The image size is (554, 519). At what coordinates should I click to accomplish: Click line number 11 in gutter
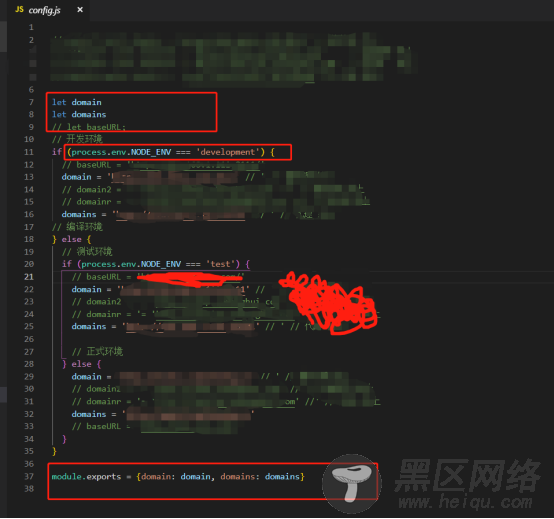click(29, 152)
